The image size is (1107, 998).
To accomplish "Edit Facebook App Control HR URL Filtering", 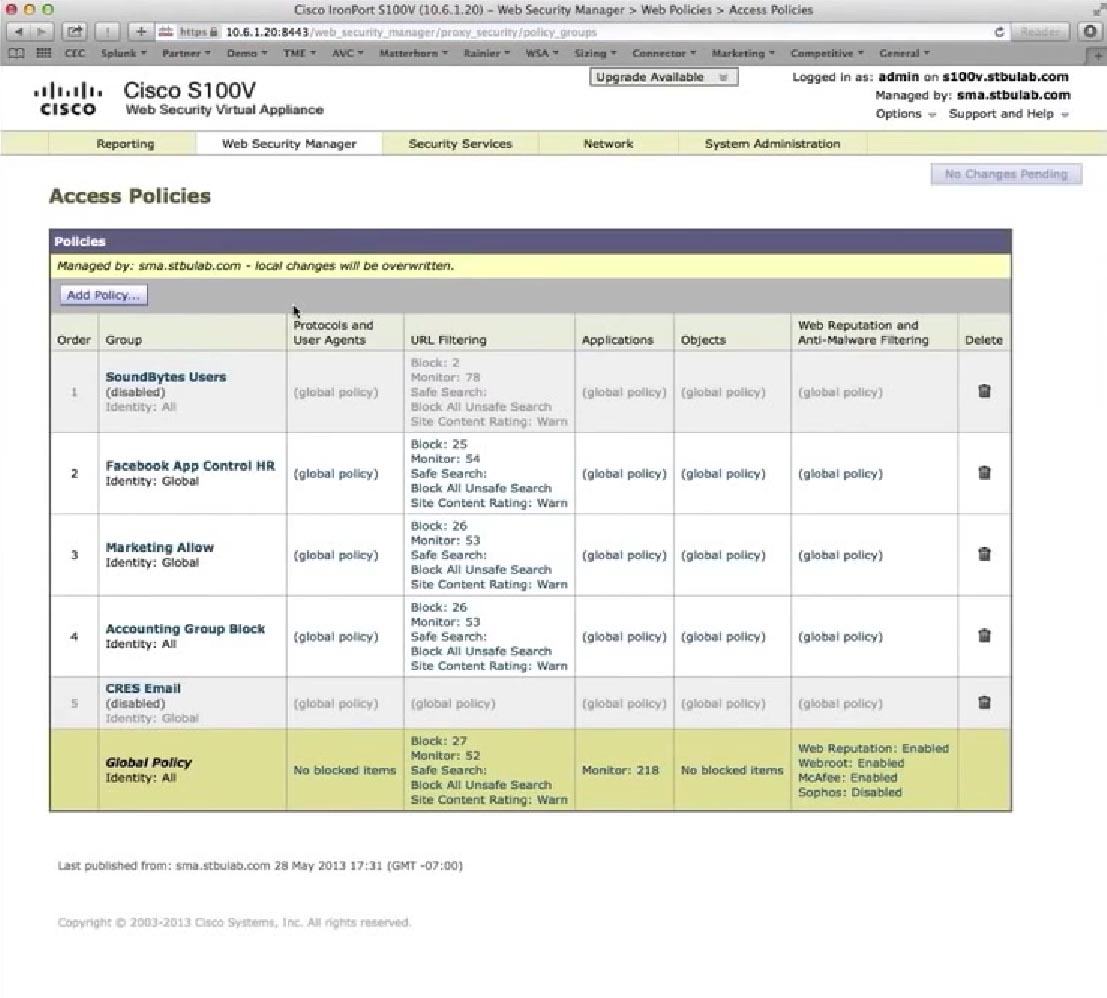I will tap(489, 474).
